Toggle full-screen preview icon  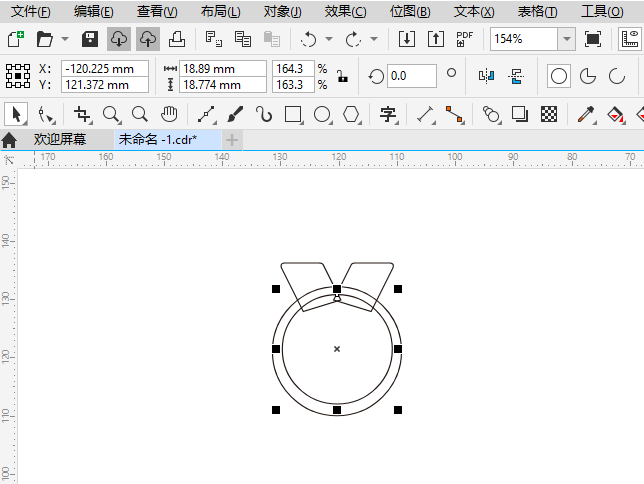point(593,39)
